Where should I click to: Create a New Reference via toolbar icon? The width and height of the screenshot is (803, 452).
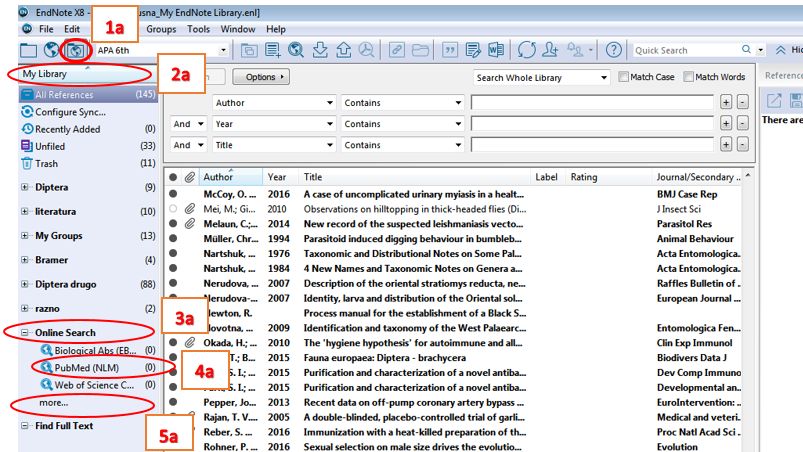272,50
